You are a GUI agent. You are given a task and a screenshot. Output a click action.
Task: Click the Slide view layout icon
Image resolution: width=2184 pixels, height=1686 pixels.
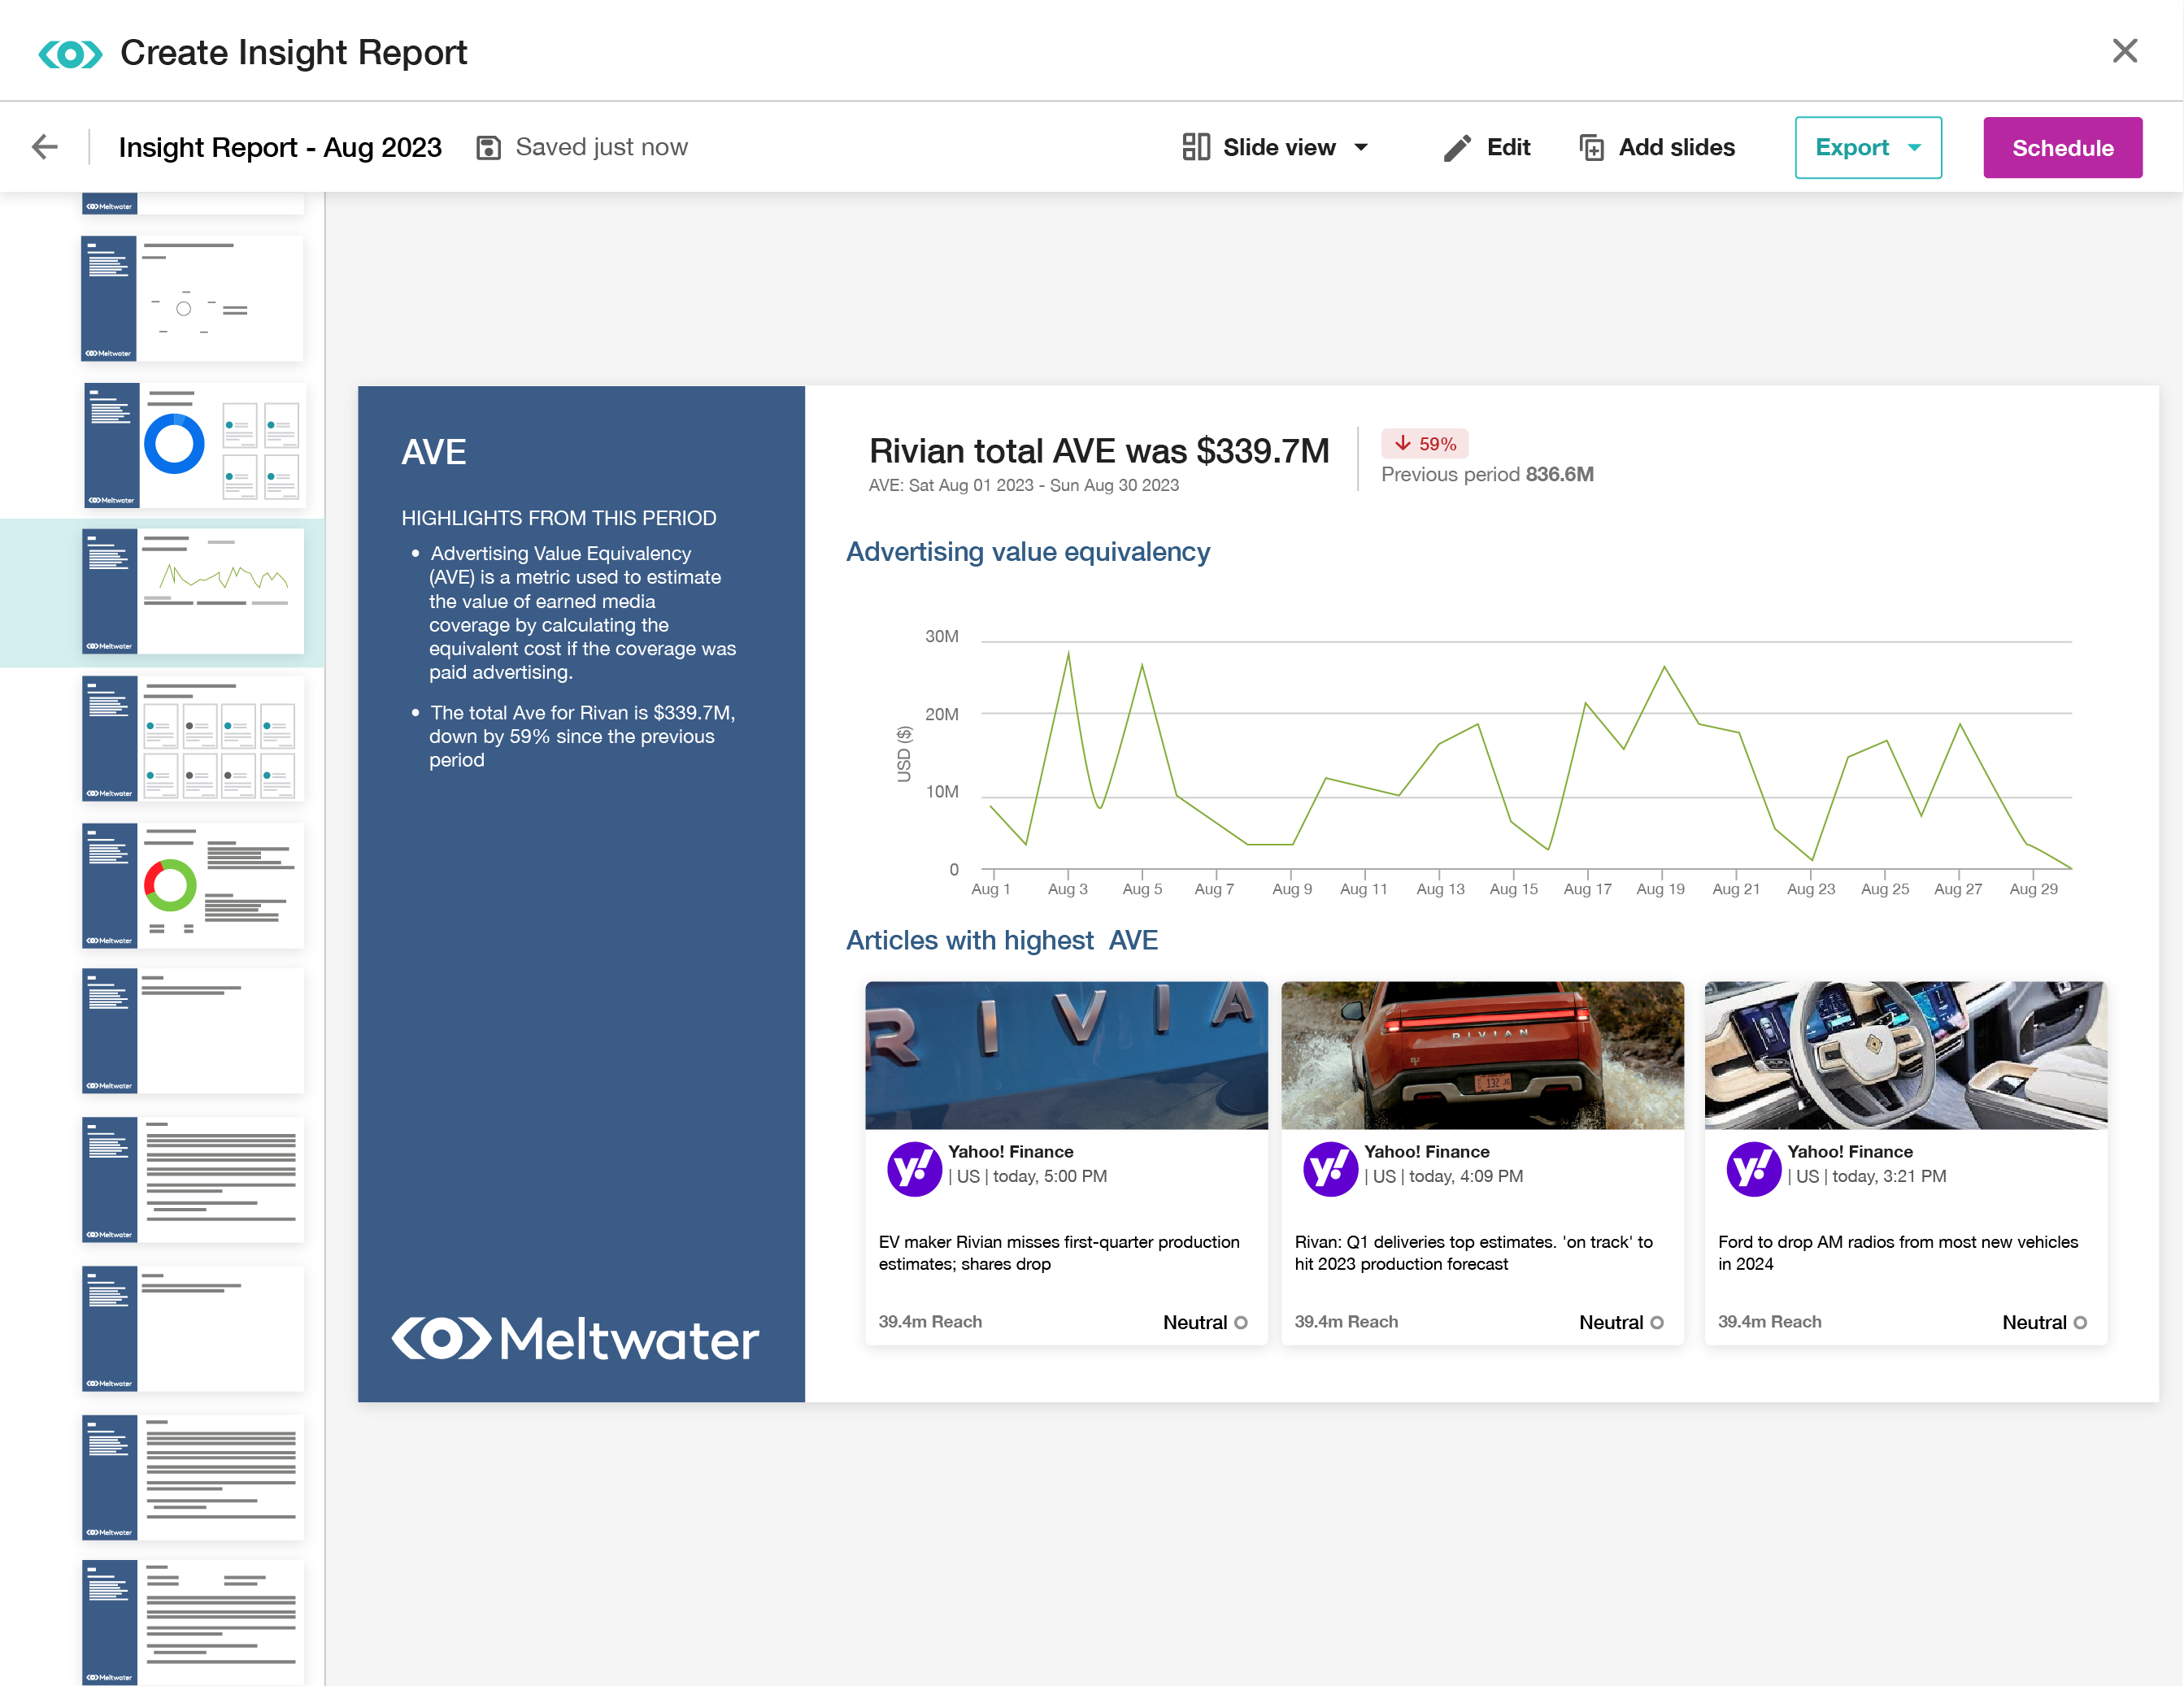[1195, 147]
